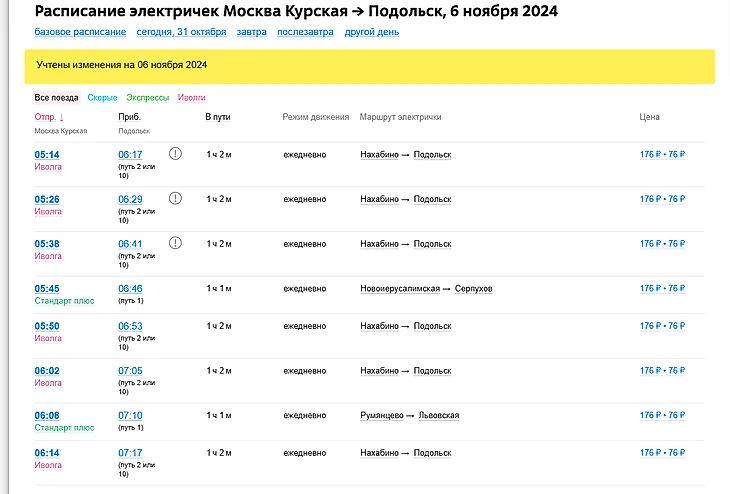Click the price 176 ₽ in the 06:08 row
The image size is (730, 494).
click(650, 415)
